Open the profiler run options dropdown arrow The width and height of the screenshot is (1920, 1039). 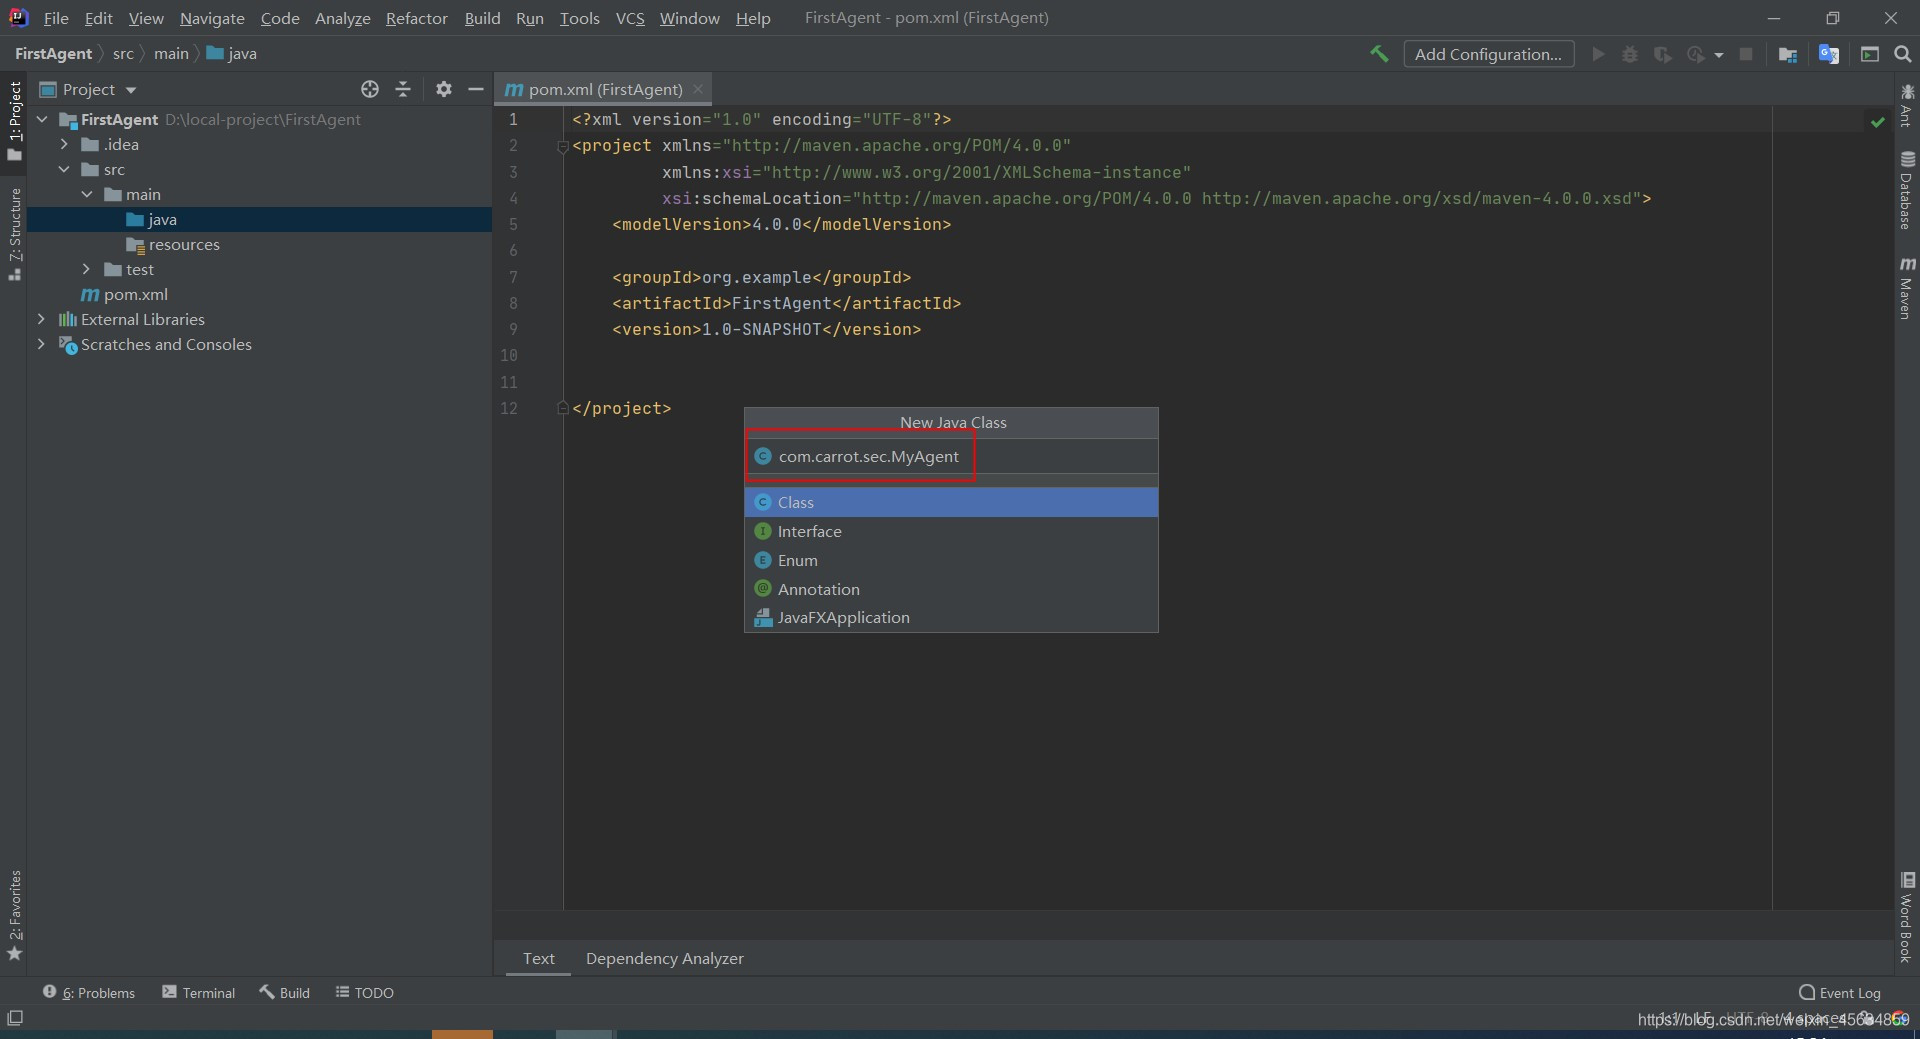point(1719,55)
